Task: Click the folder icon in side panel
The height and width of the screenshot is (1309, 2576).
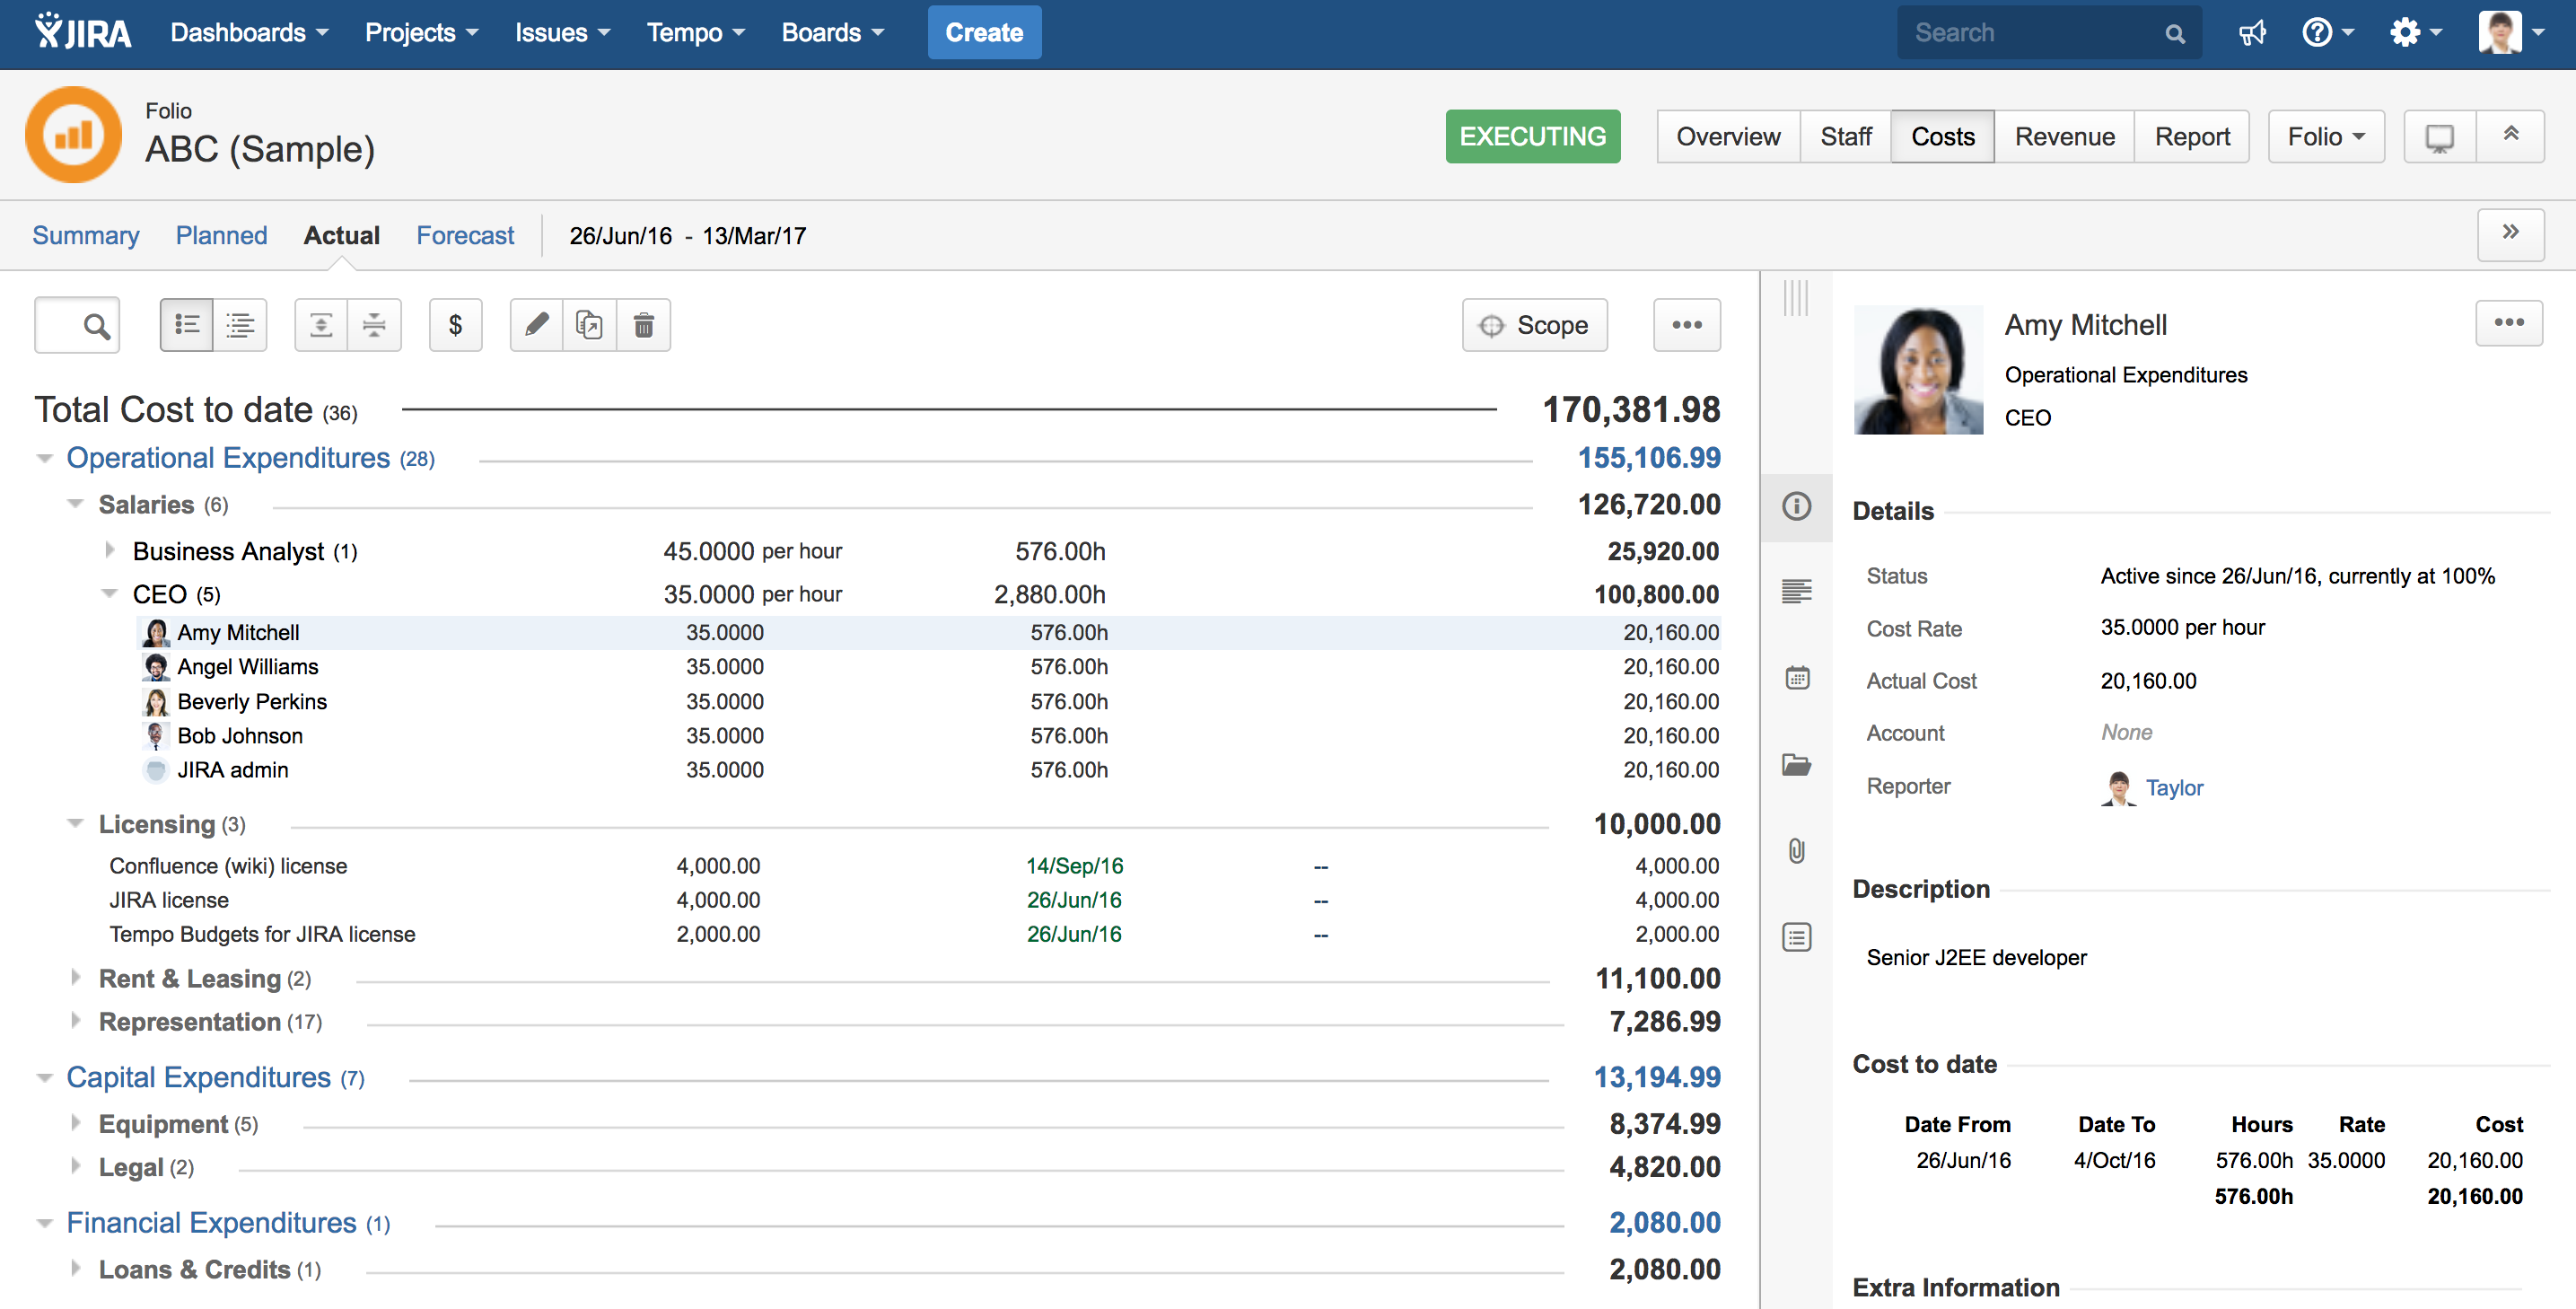Action: tap(1796, 765)
